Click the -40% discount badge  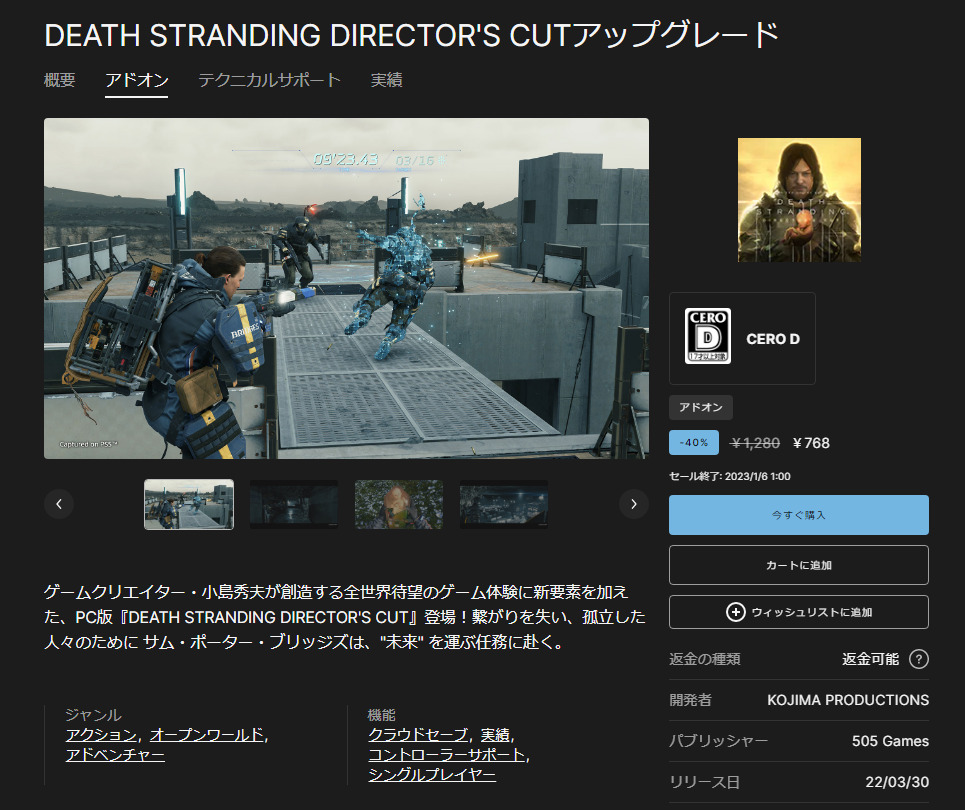pyautogui.click(x=694, y=443)
